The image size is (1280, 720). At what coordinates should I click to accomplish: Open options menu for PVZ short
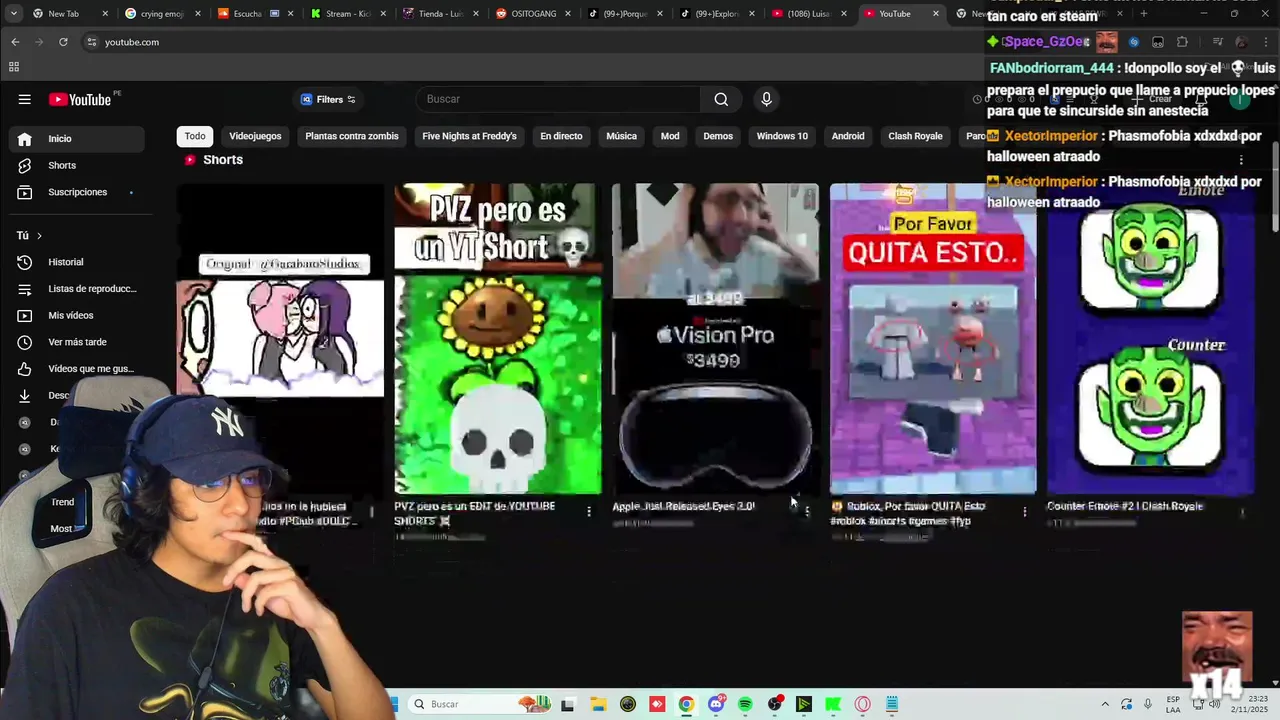[x=589, y=512]
